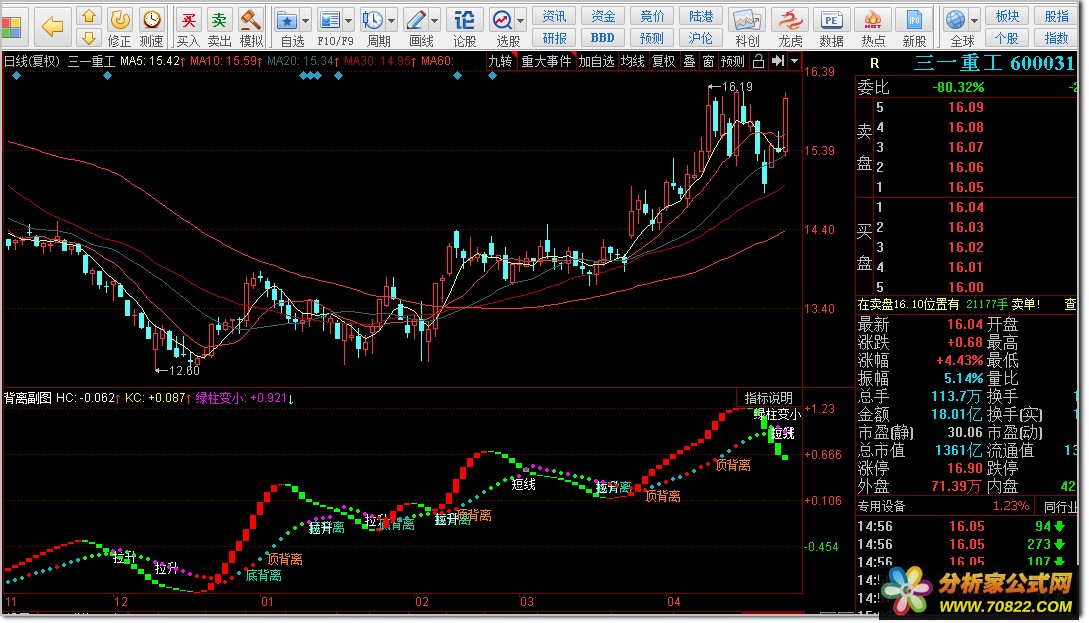1089x623 pixels.
Task: Open the 修正 refresh tool
Action: pos(119,28)
